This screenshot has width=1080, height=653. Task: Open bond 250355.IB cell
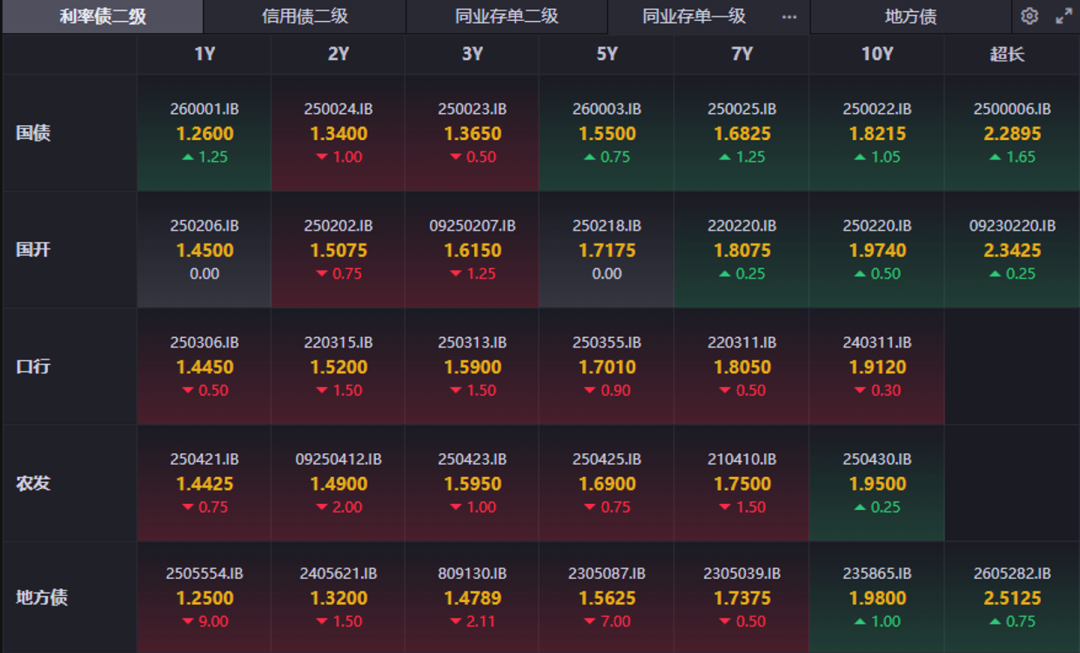607,366
